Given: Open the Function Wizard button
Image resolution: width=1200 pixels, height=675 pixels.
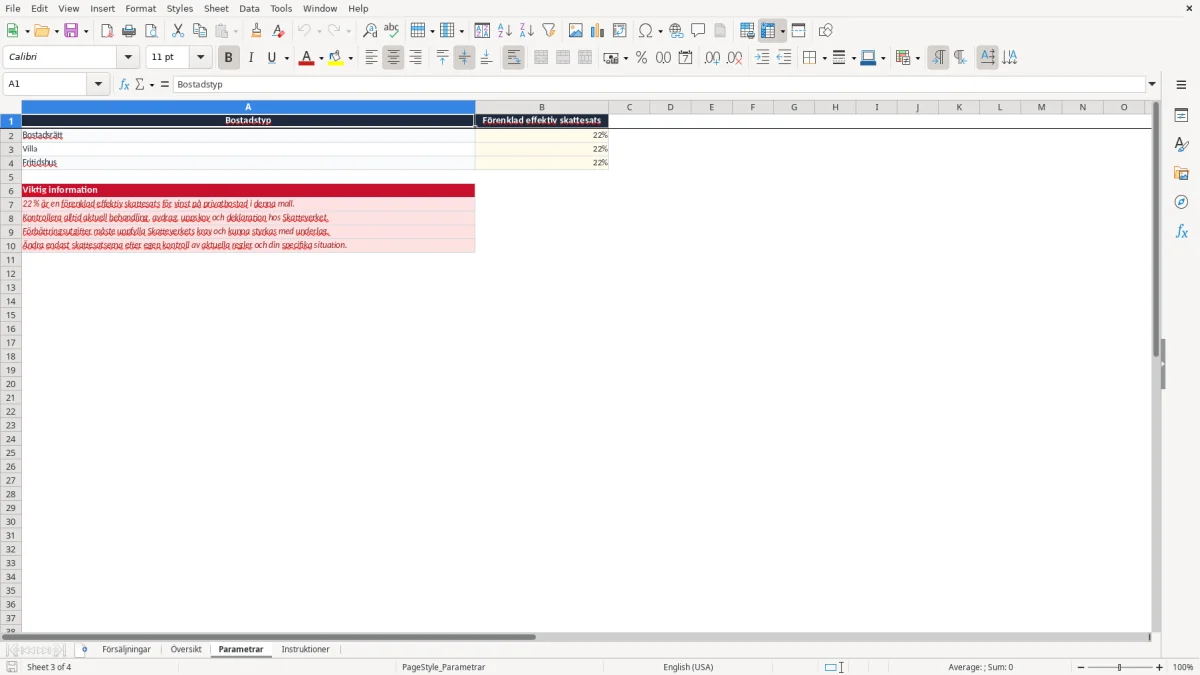Looking at the screenshot, I should 124,84.
